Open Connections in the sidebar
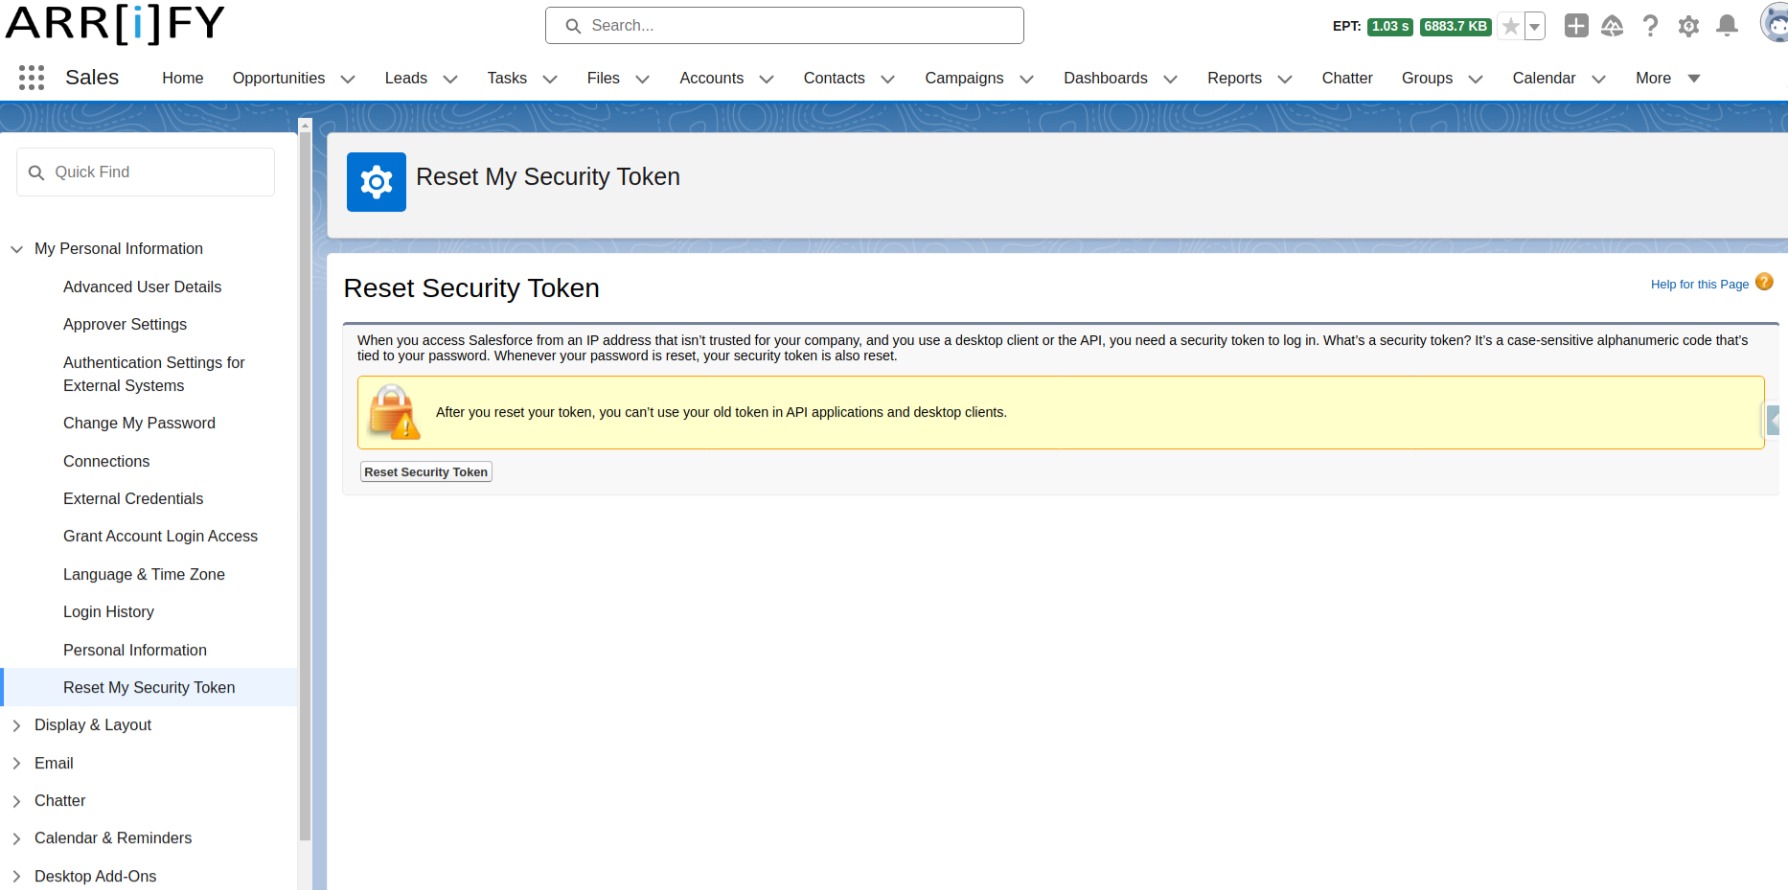The image size is (1788, 890). coord(106,461)
